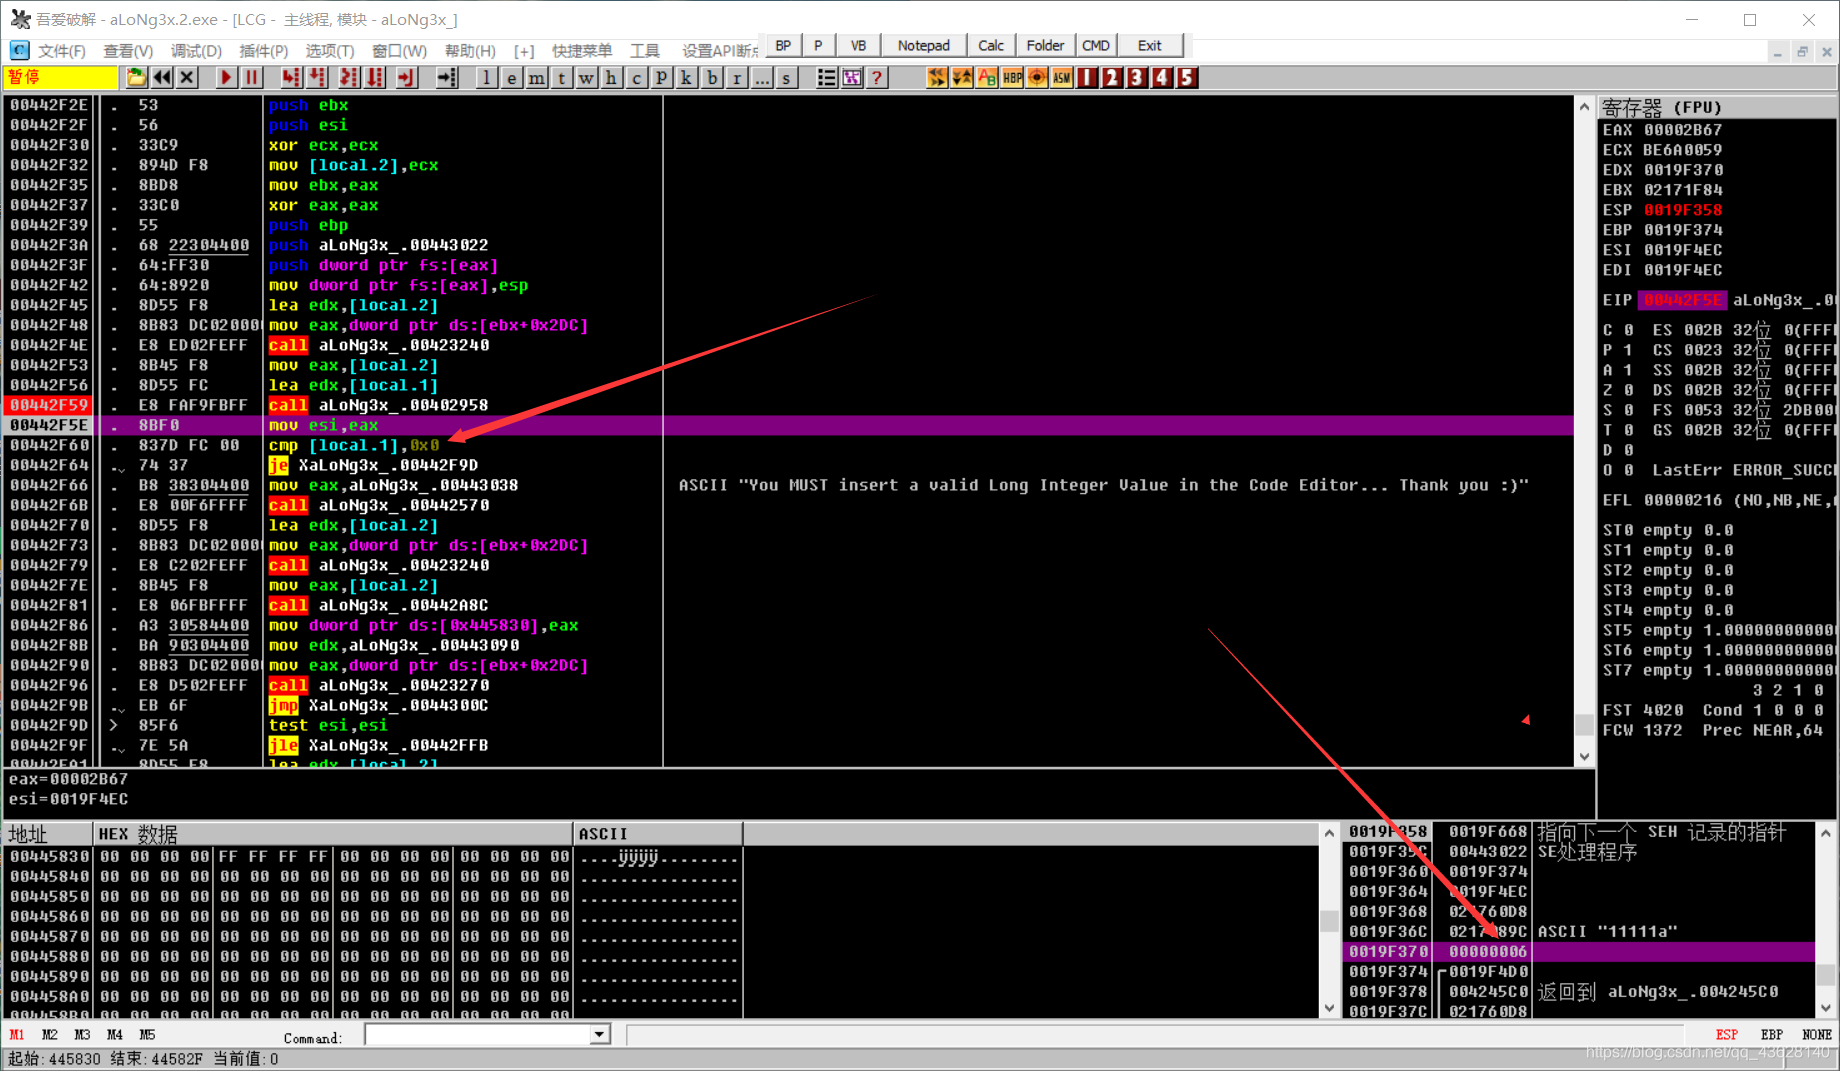Click the HBP hardware breakpoint icon
The height and width of the screenshot is (1071, 1840).
tap(1012, 77)
